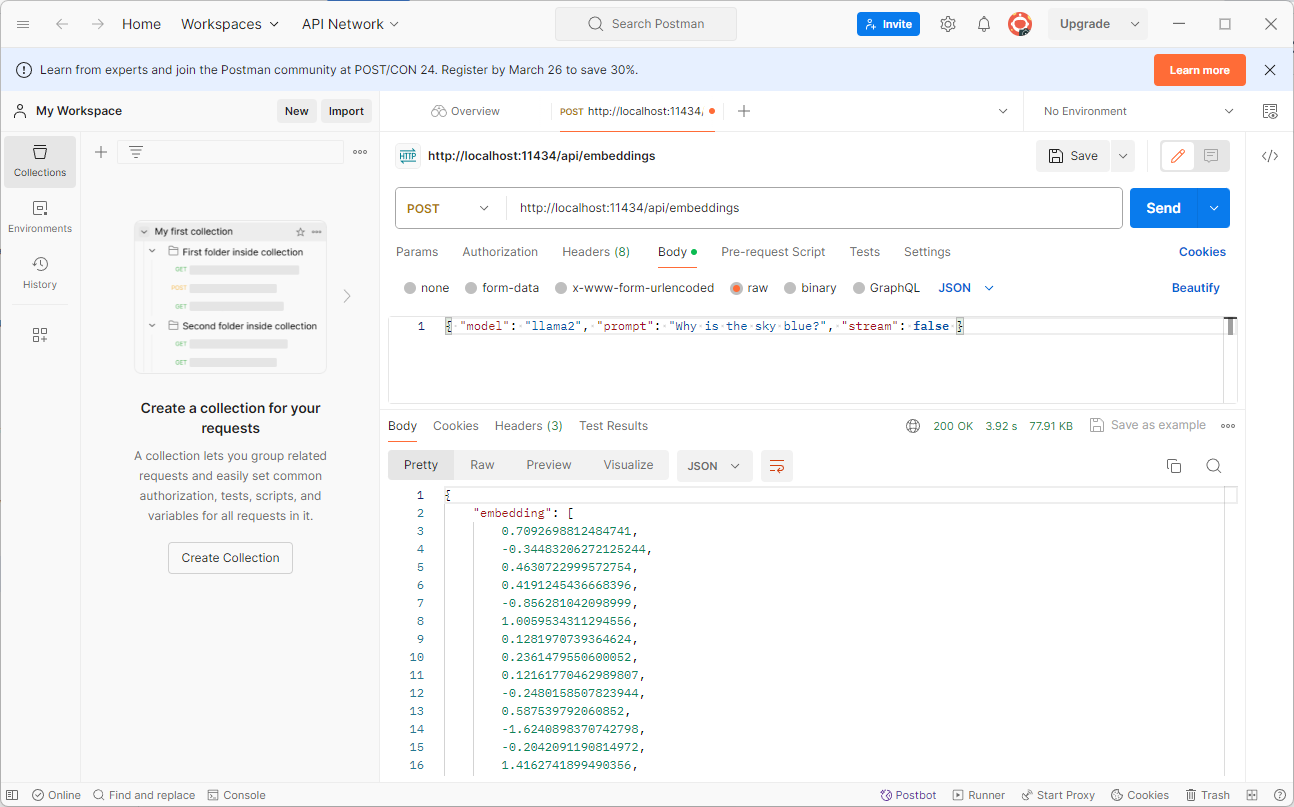Open the hamburger menu icon
The height and width of the screenshot is (807, 1294).
24,24
